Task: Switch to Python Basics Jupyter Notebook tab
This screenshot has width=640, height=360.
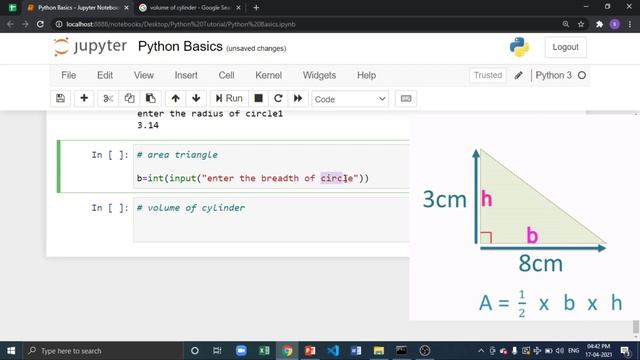Action: [x=78, y=8]
